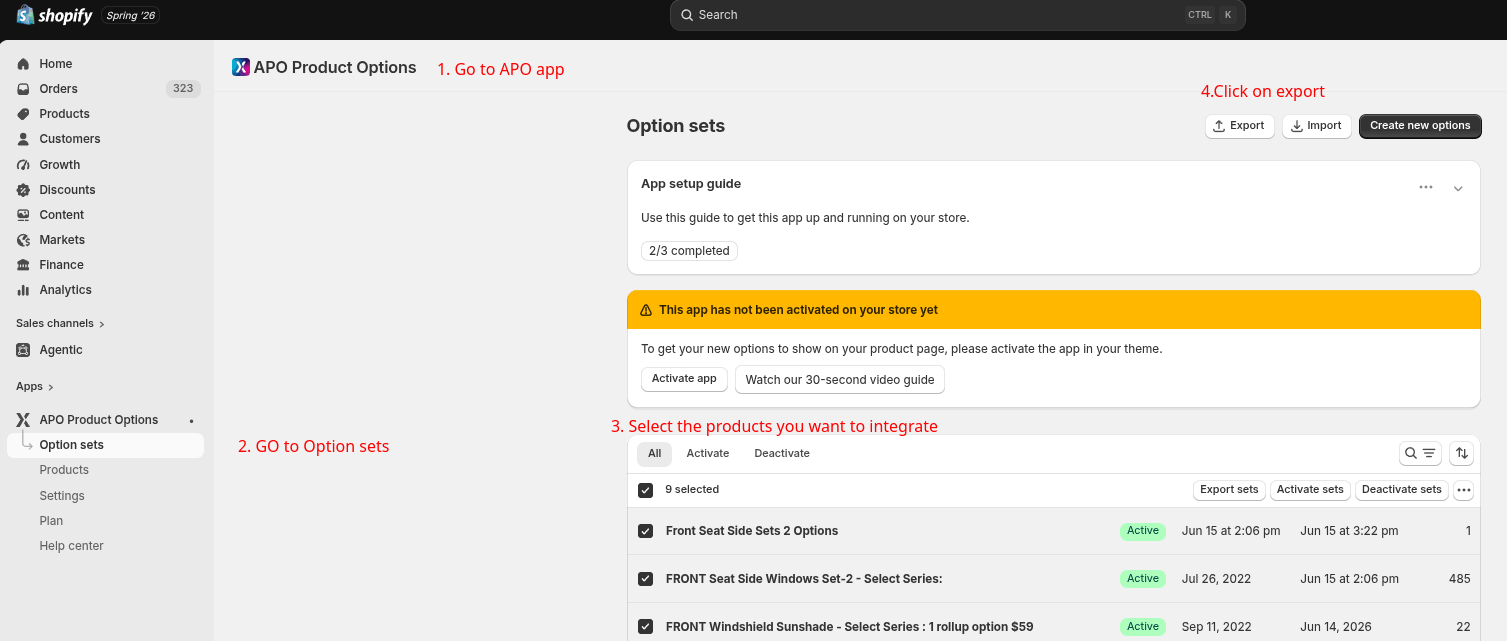Click the search and filter icon button

tap(1420, 453)
